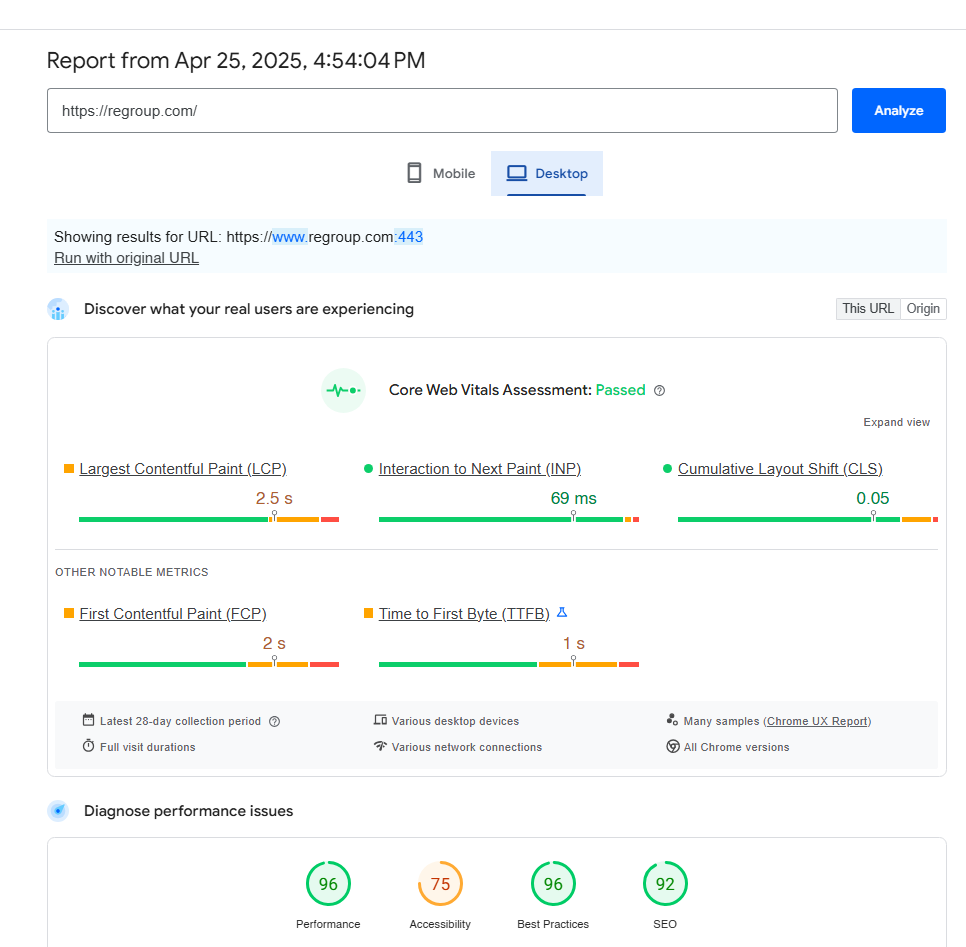
Task: Jump to Best Practices score gauge
Action: pos(553,884)
